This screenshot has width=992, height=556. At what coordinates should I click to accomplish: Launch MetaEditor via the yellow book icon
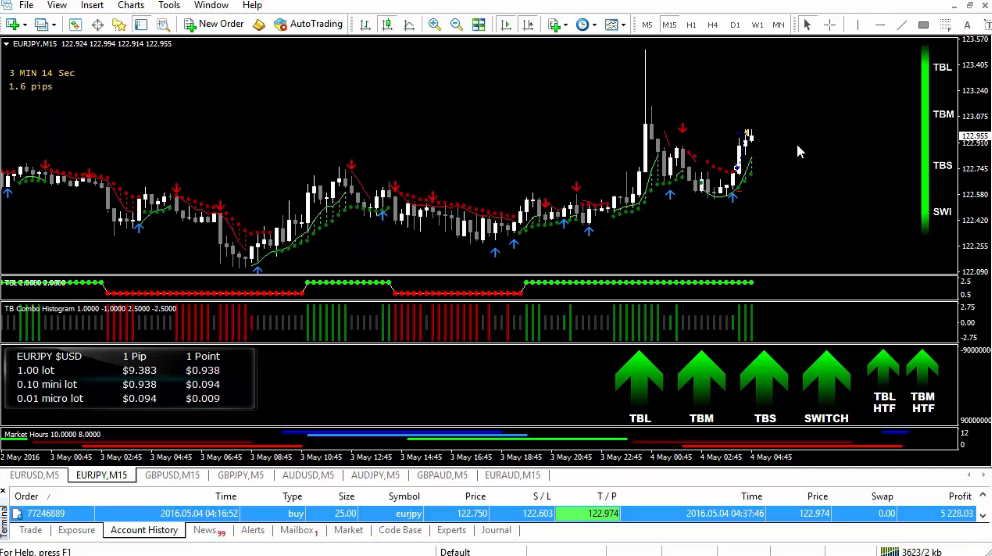click(259, 25)
